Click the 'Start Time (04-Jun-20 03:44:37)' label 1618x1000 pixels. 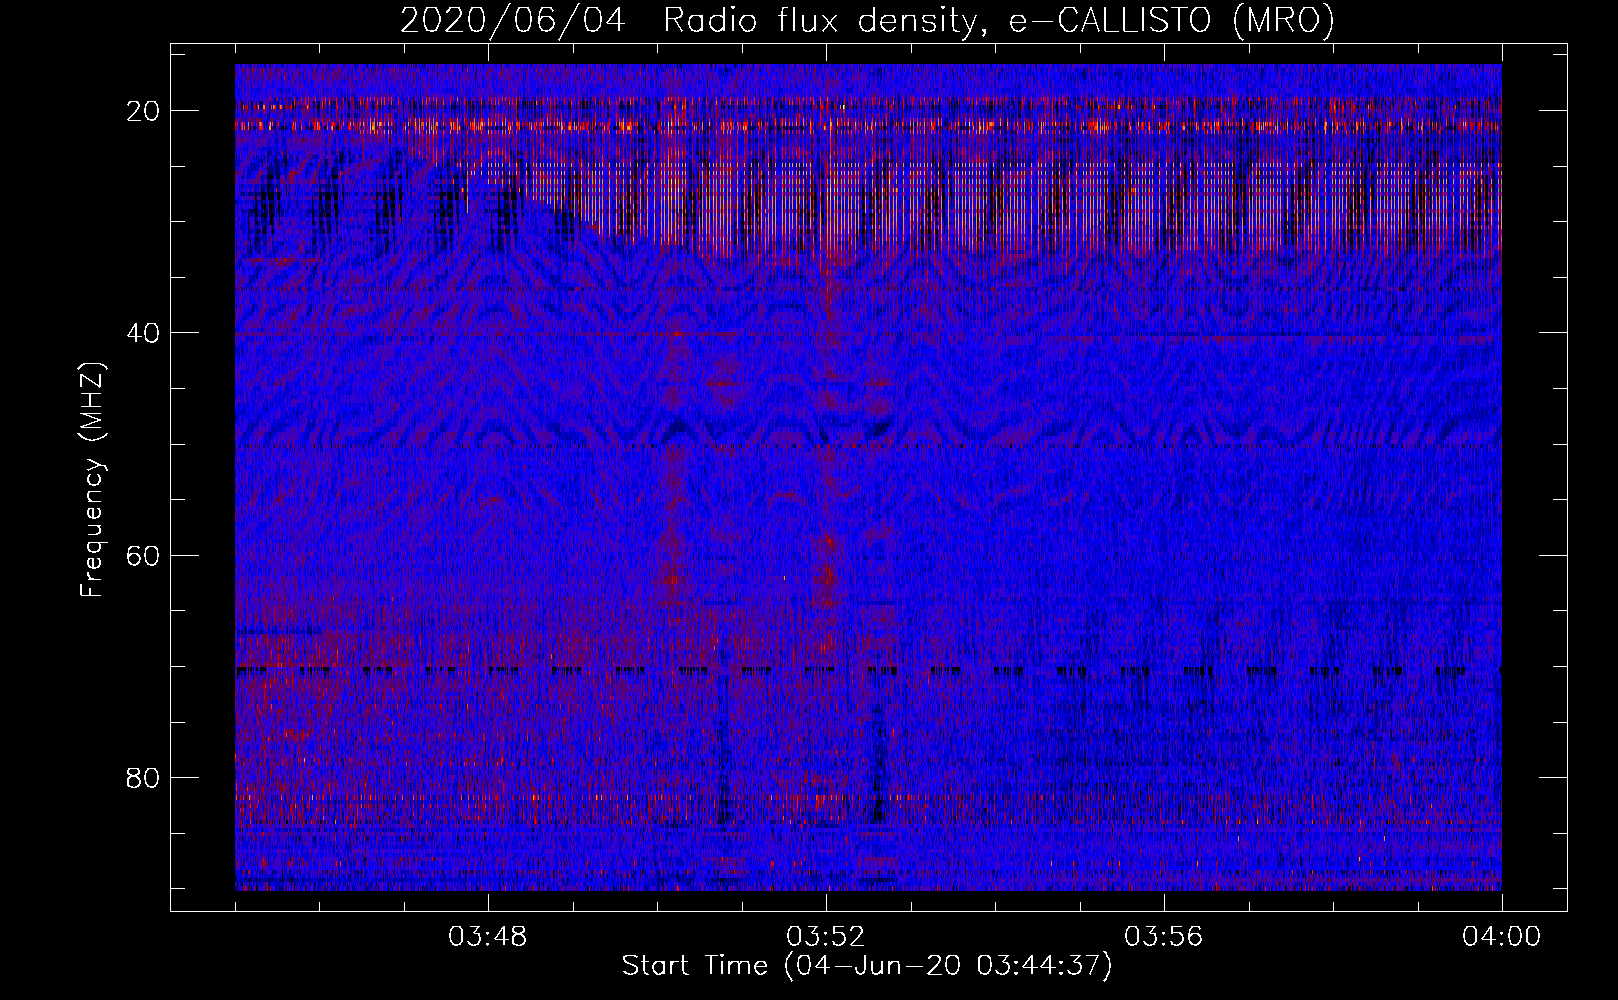[867, 966]
